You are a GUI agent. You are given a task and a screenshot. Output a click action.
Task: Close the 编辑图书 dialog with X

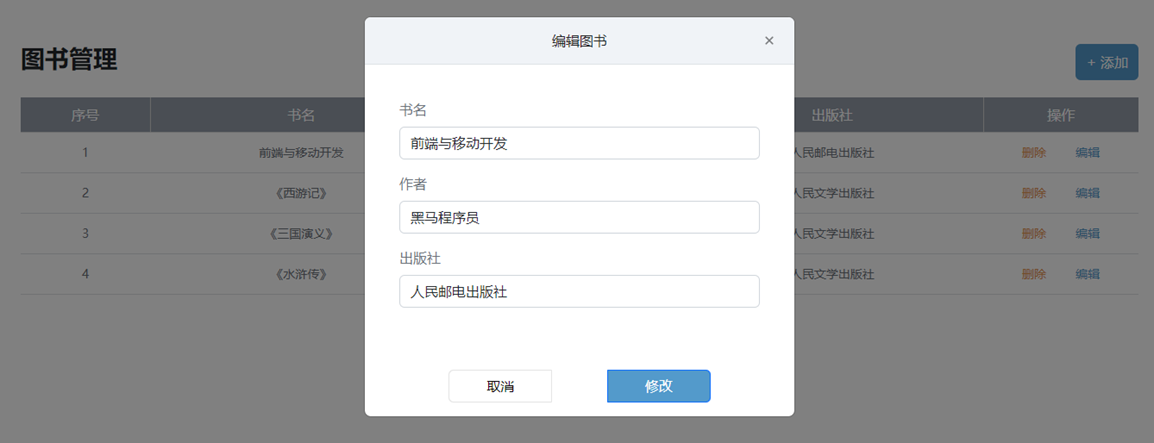pos(769,41)
